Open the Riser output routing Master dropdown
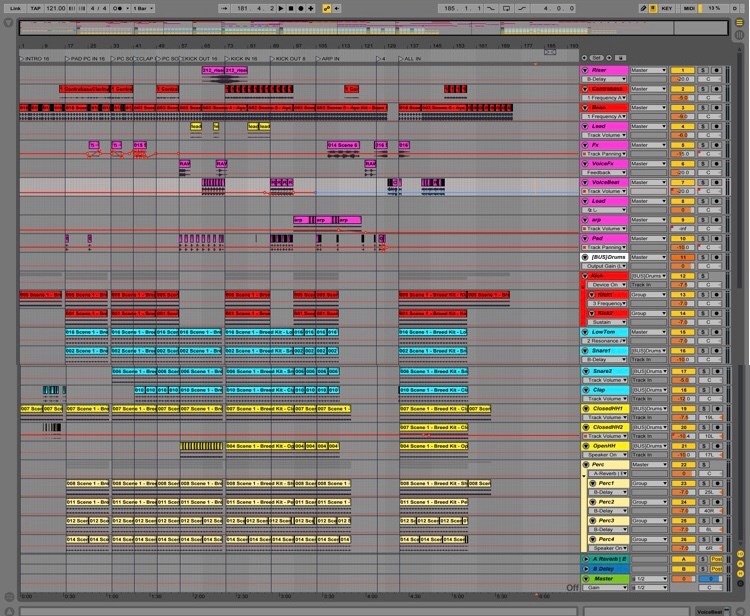 click(x=648, y=70)
